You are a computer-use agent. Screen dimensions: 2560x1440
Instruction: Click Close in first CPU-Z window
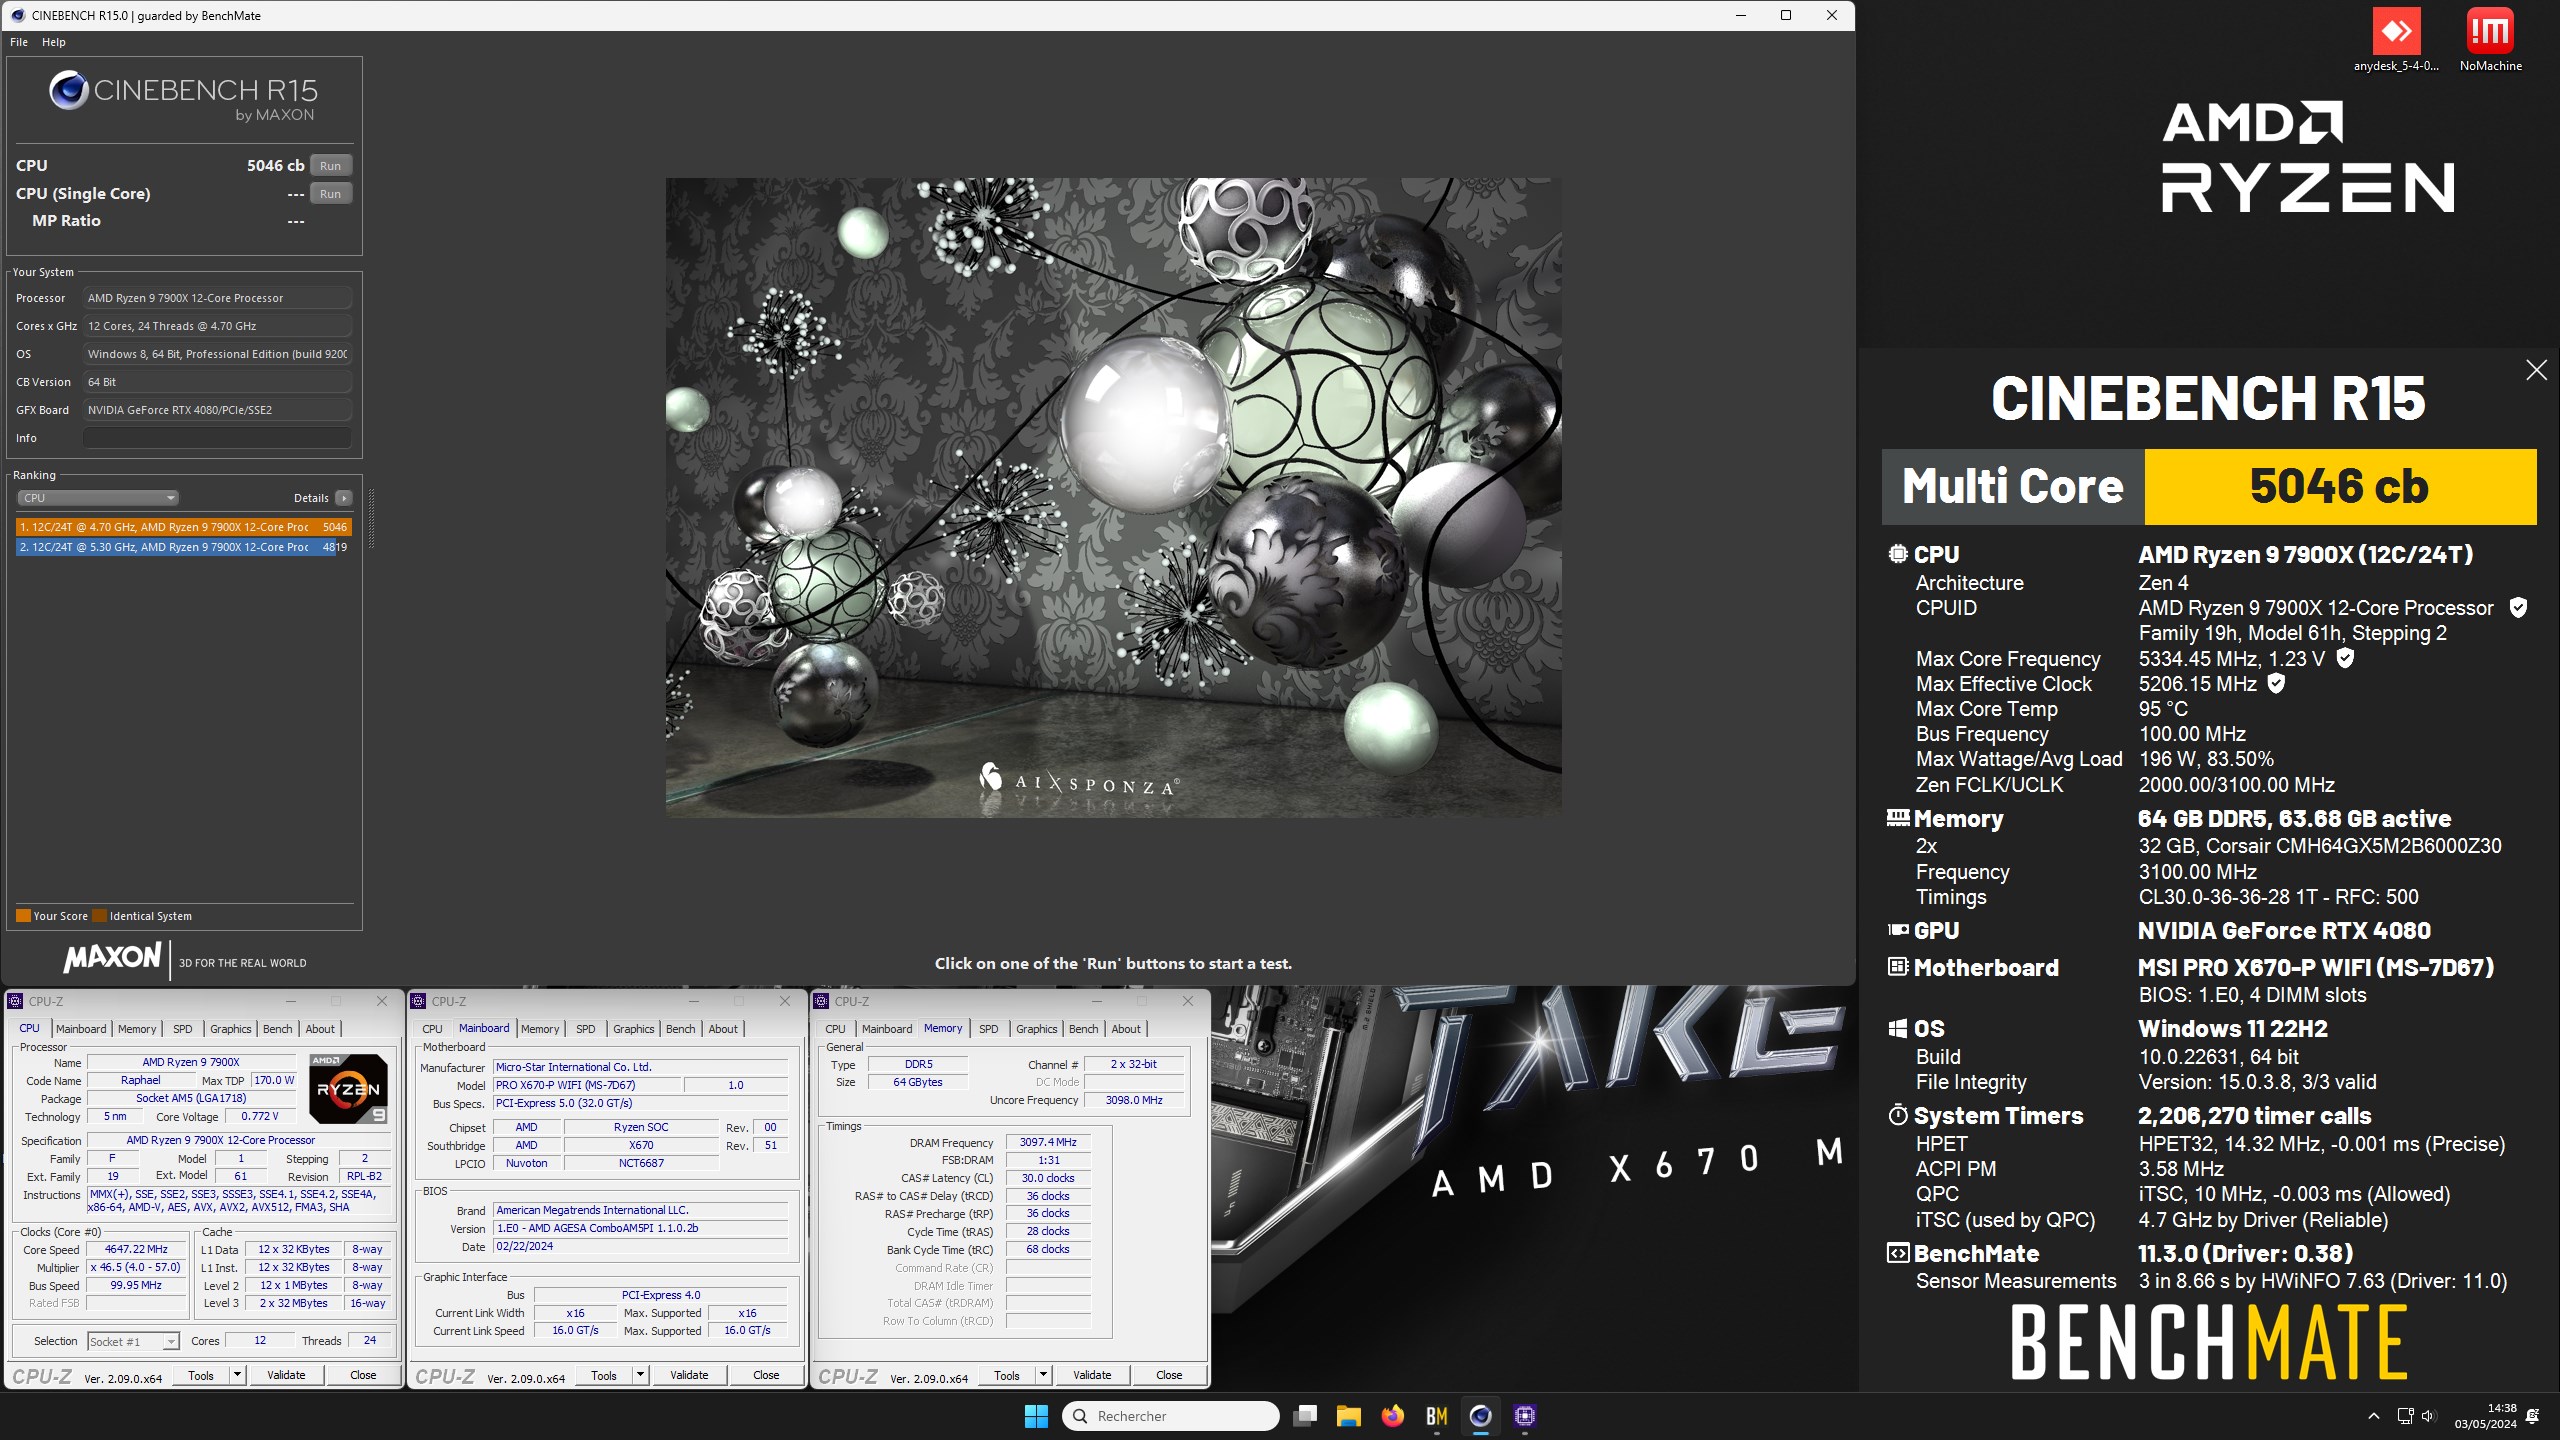pyautogui.click(x=363, y=1375)
